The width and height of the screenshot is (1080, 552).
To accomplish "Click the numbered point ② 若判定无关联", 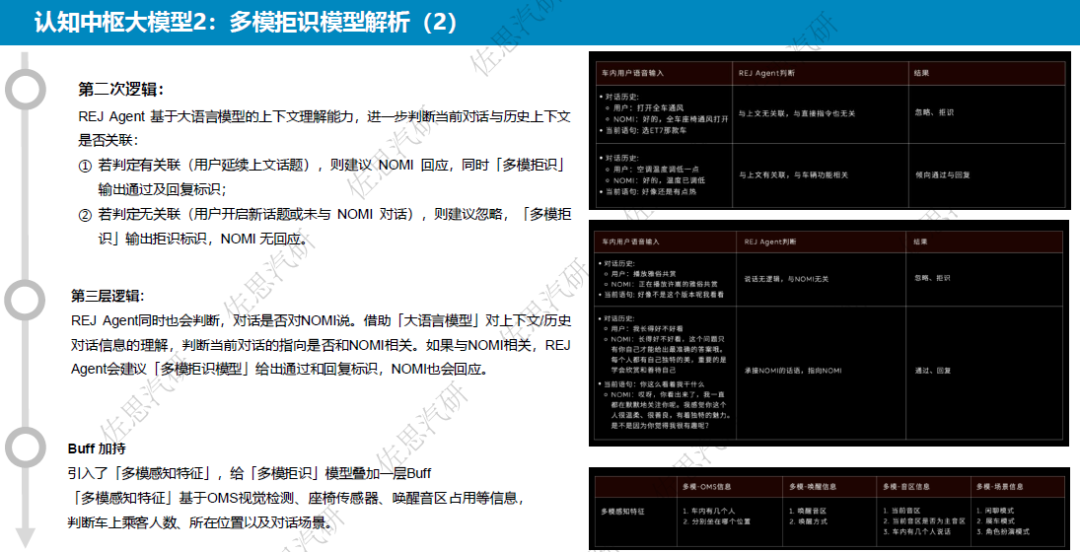I will pyautogui.click(x=324, y=214).
